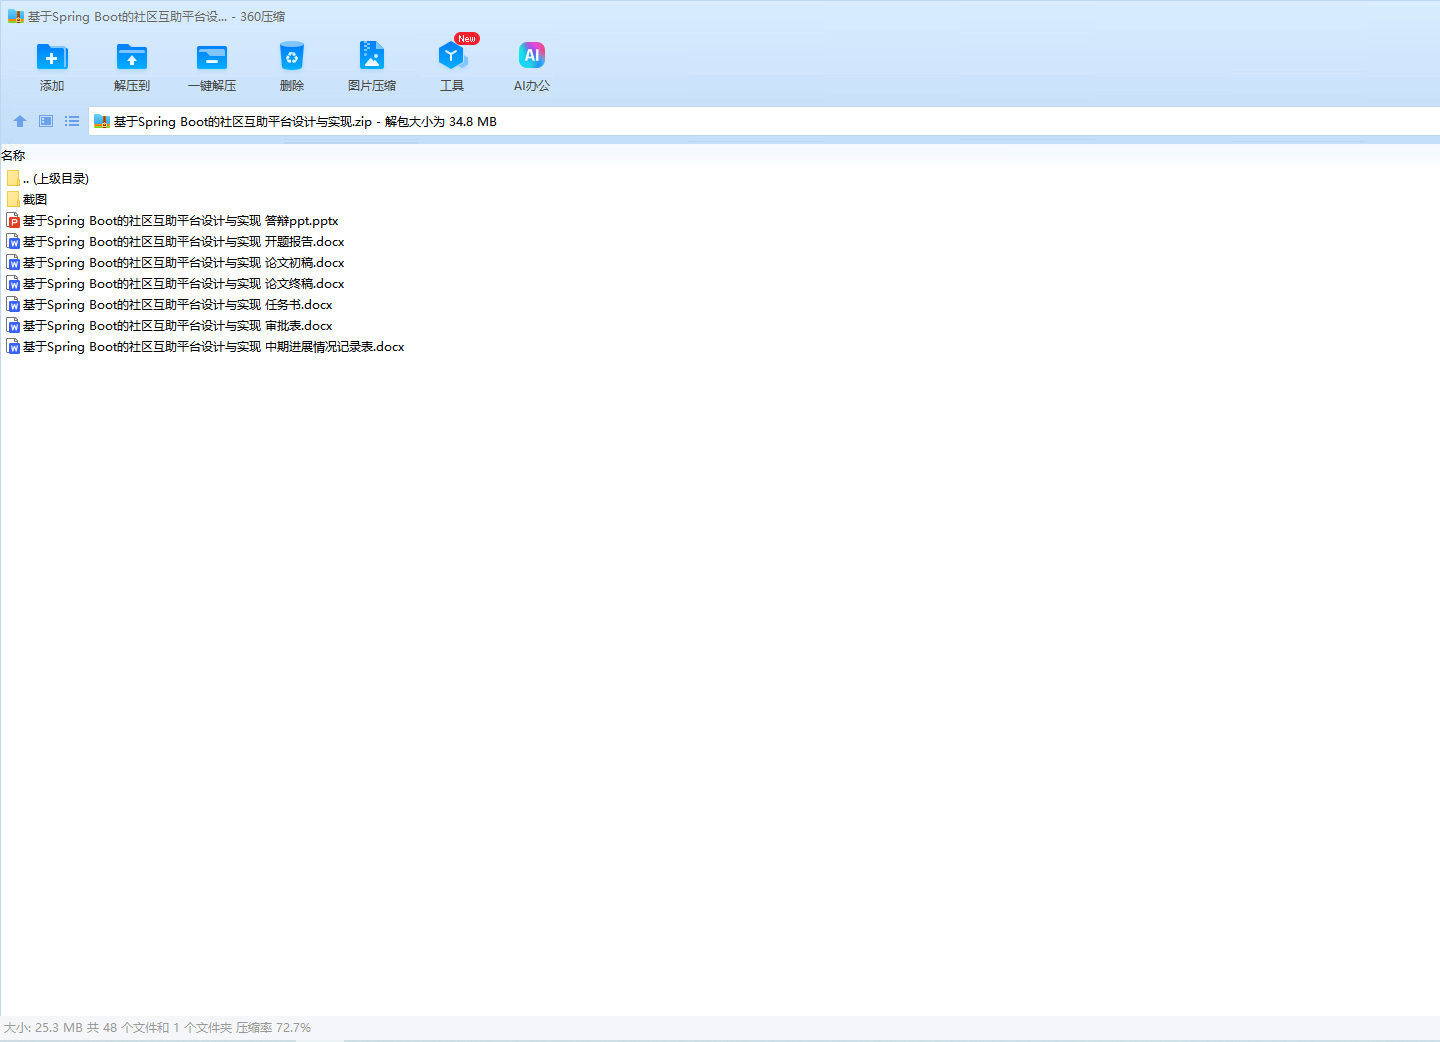
Task: Select file name 中期进展情况记录表.docx
Action: pyautogui.click(x=214, y=346)
